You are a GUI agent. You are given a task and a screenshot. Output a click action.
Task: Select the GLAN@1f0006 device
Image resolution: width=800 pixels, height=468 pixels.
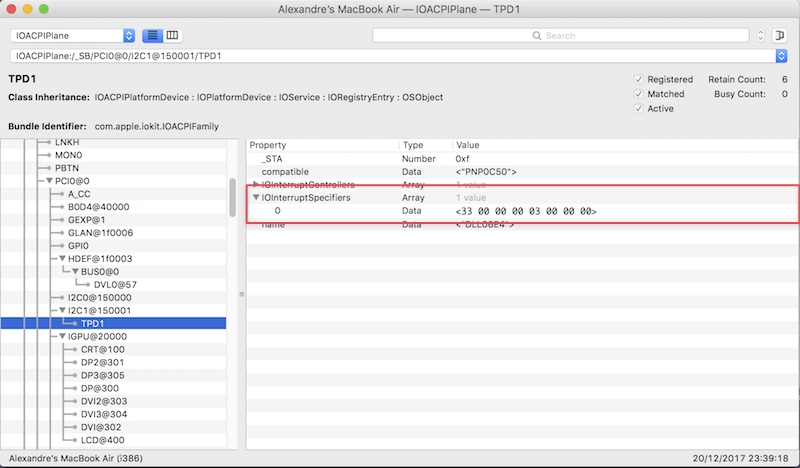click(x=100, y=232)
